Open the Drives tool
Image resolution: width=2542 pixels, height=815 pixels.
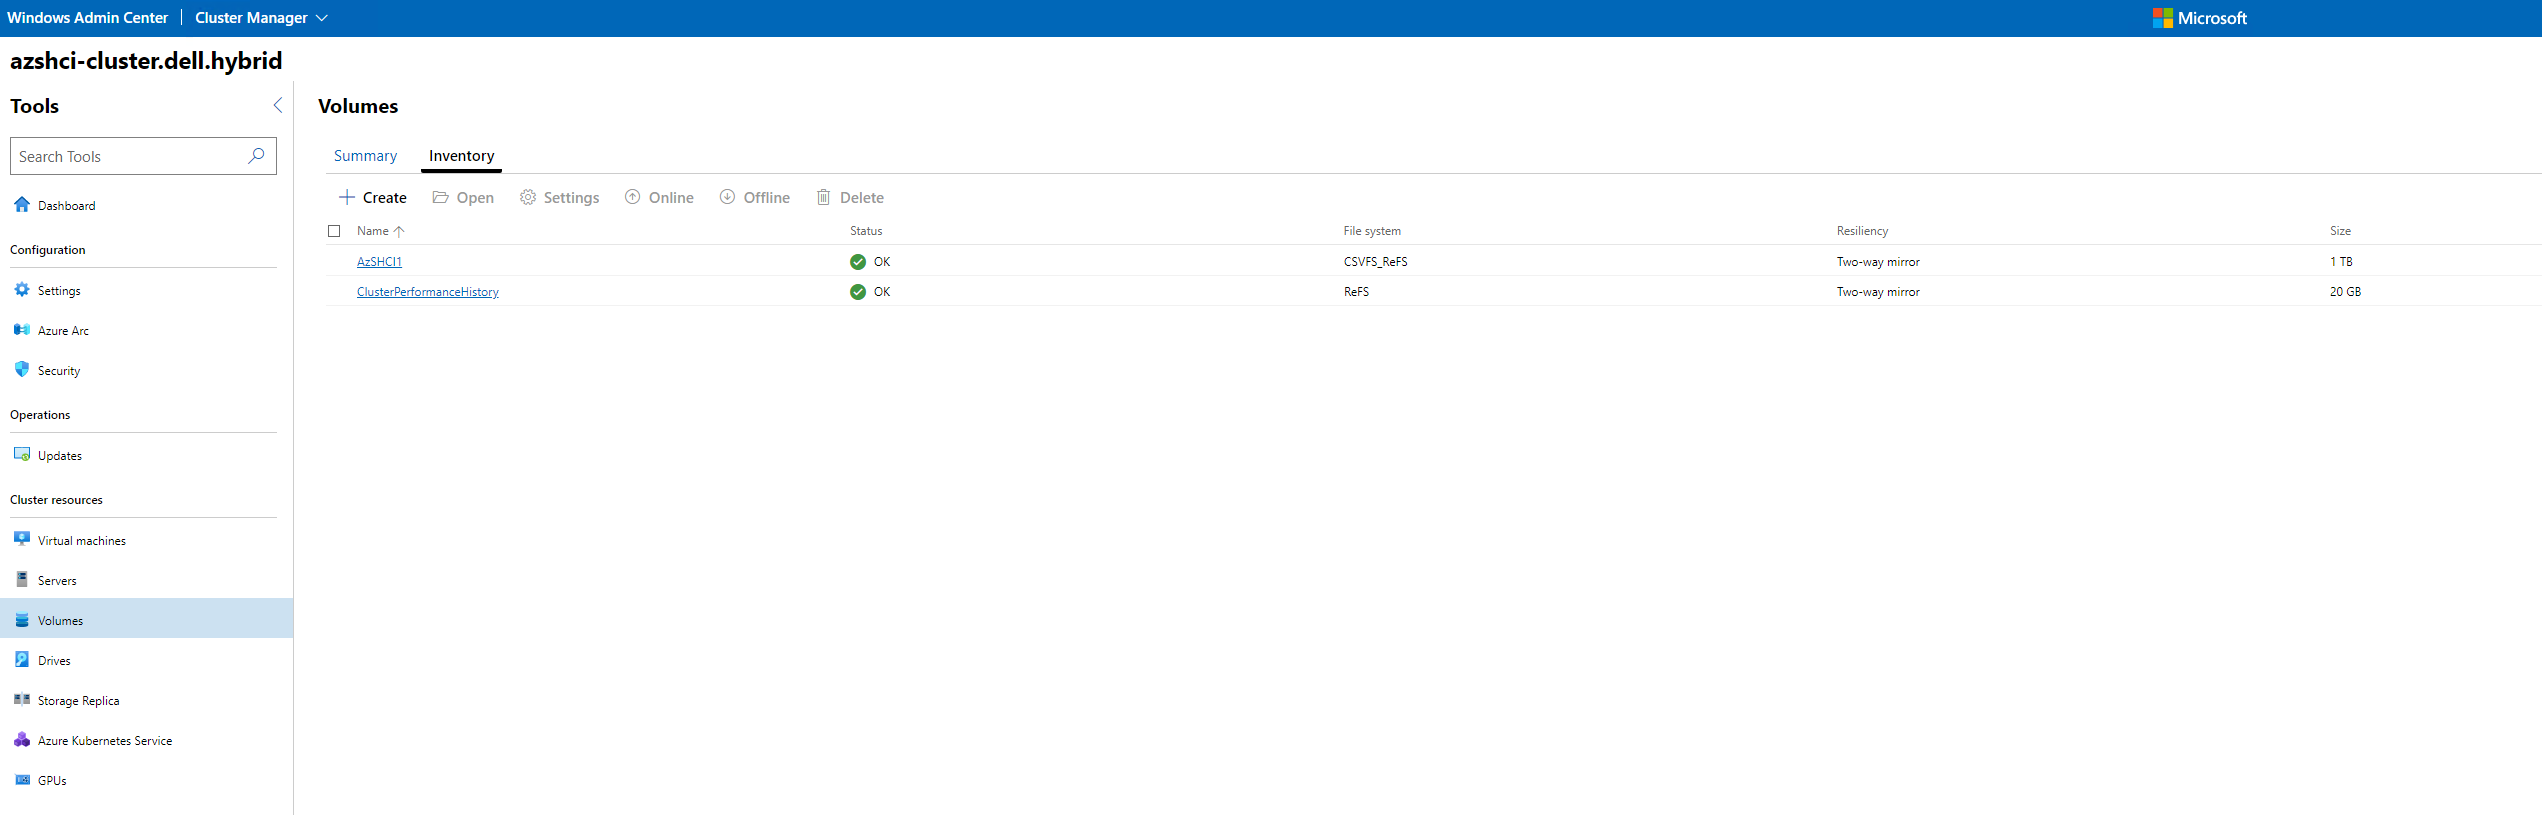click(x=54, y=661)
